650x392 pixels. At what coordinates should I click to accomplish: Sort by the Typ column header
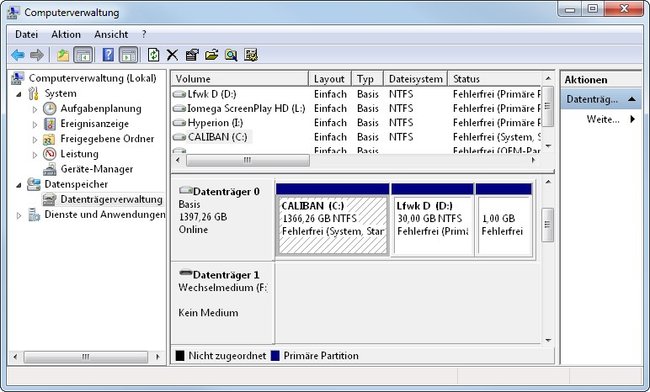tap(368, 79)
